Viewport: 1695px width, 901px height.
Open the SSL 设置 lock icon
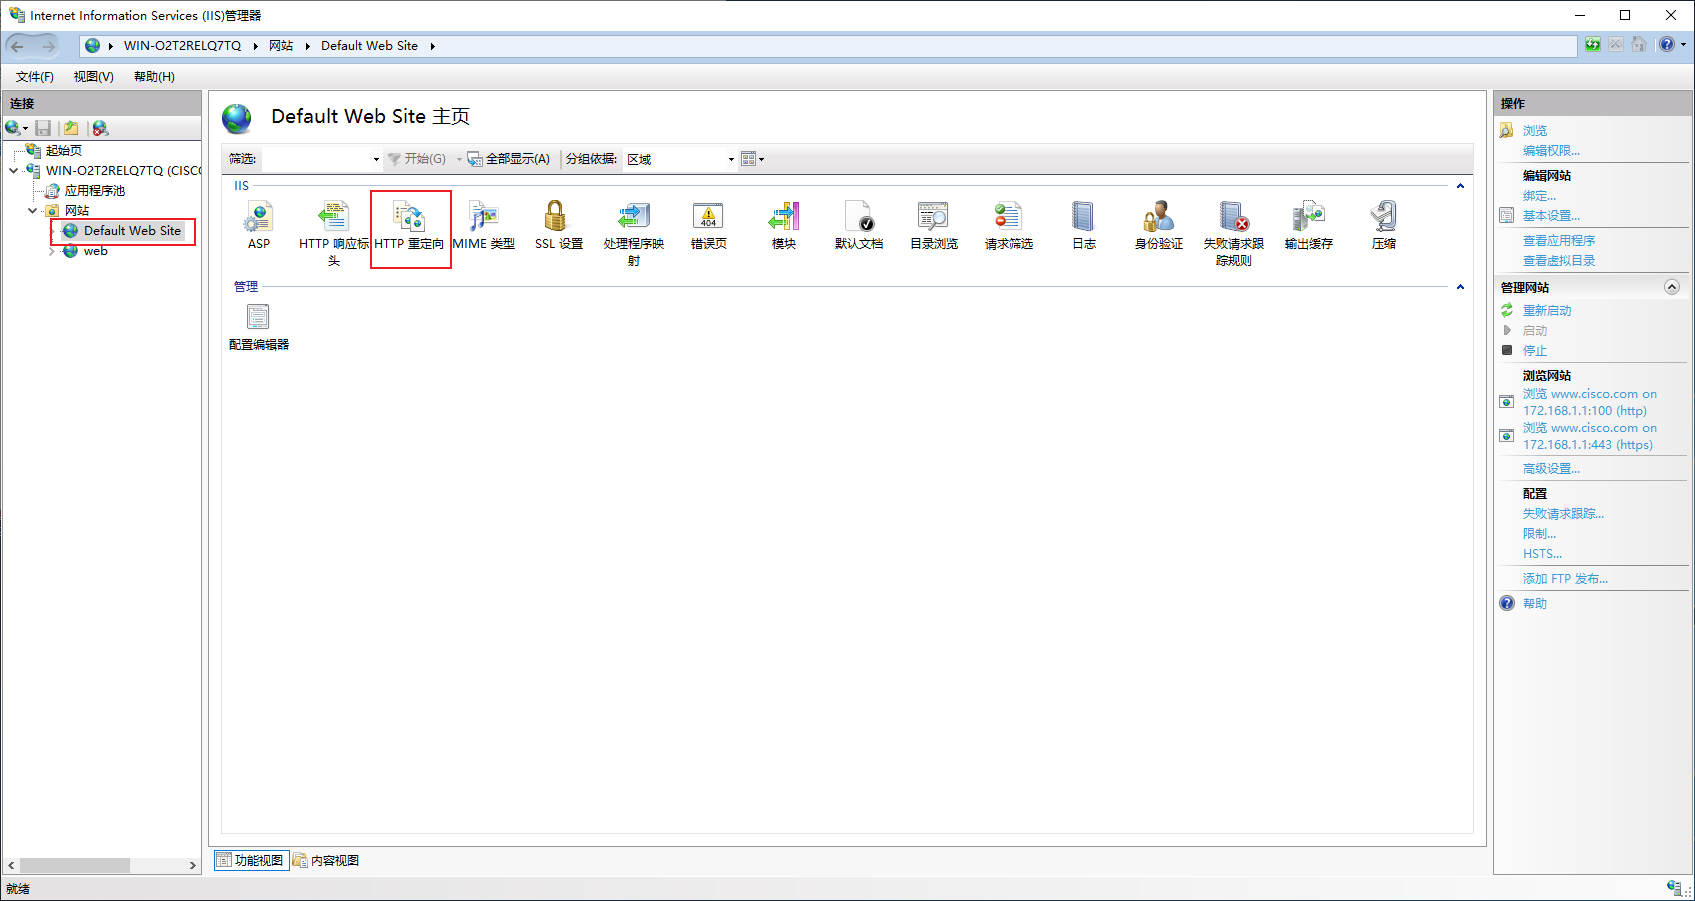pos(555,216)
